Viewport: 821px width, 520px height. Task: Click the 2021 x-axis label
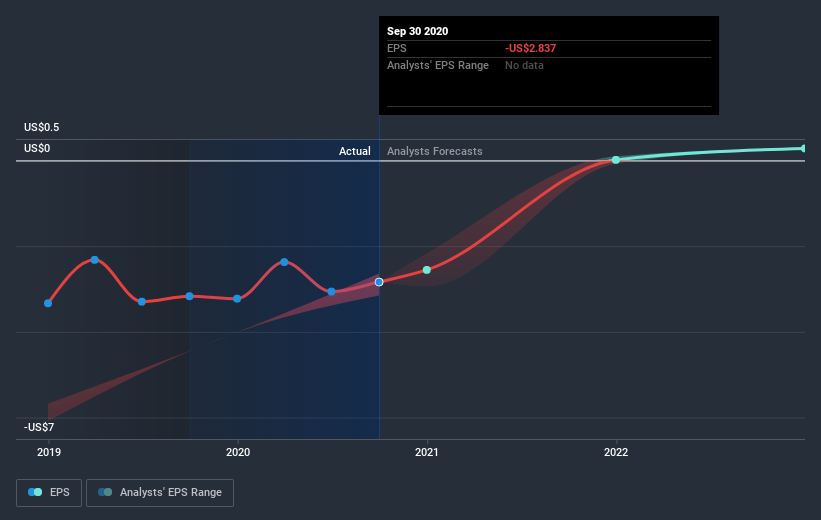427,452
